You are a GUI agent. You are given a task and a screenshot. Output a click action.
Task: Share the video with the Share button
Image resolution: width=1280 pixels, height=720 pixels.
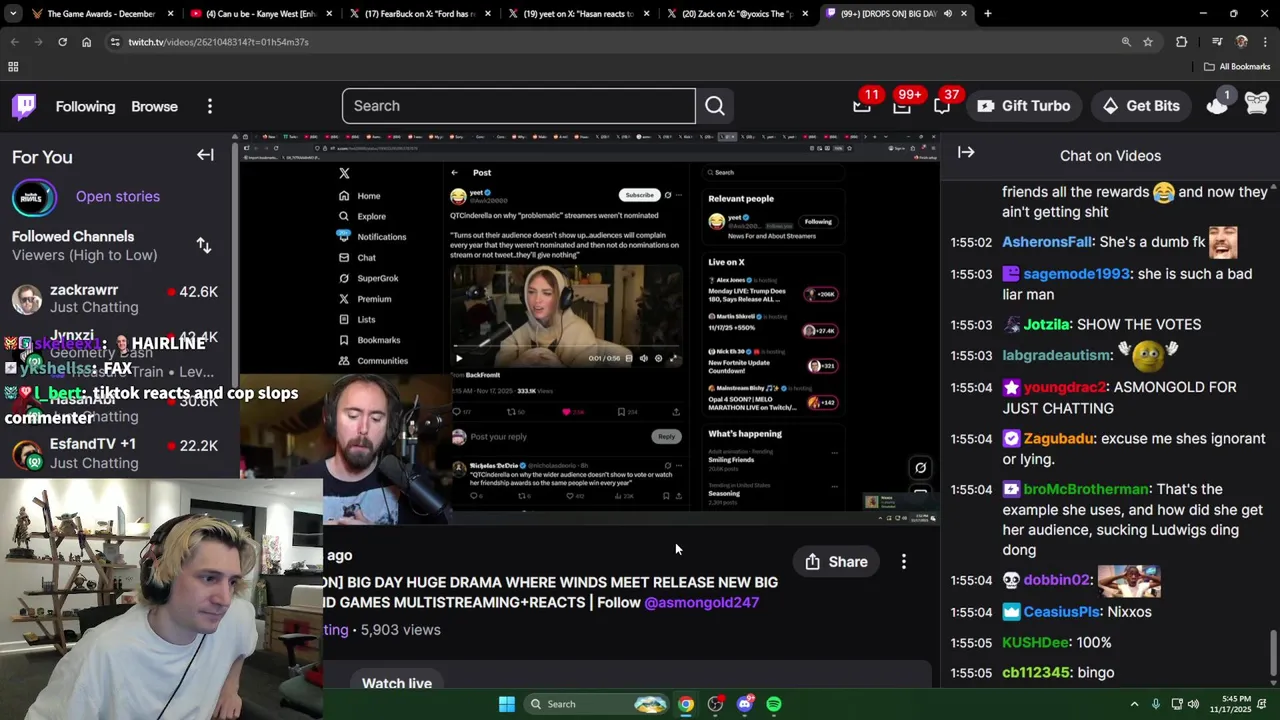836,562
